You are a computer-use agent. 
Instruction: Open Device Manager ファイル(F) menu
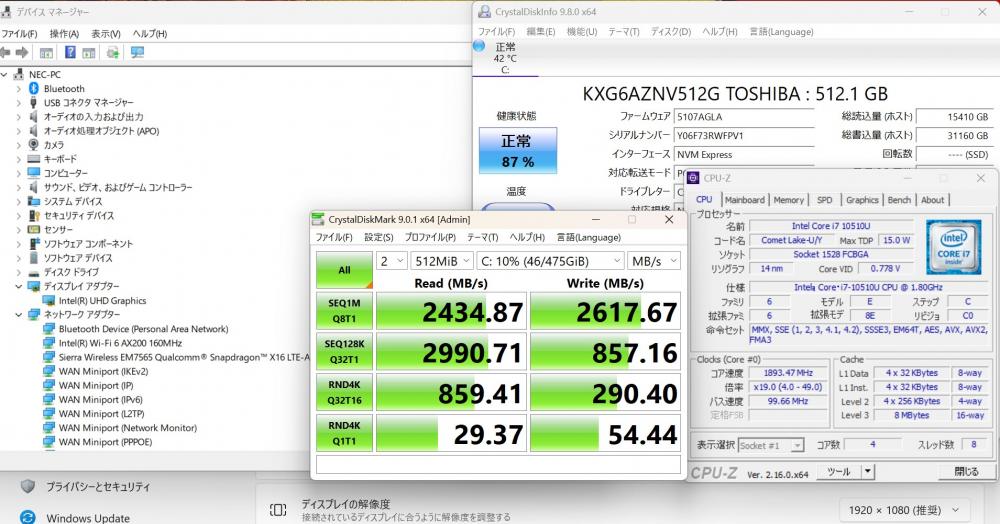(18, 33)
